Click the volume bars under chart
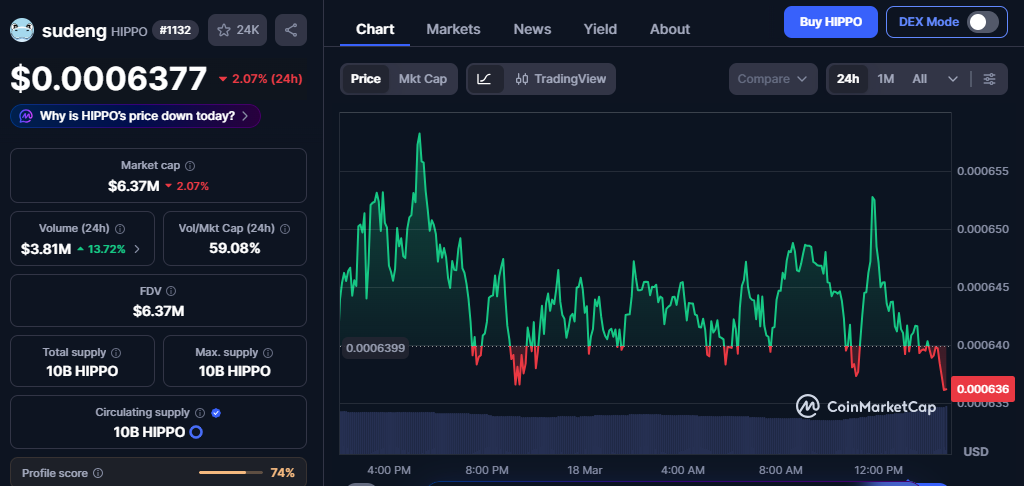The image size is (1024, 486). click(643, 433)
